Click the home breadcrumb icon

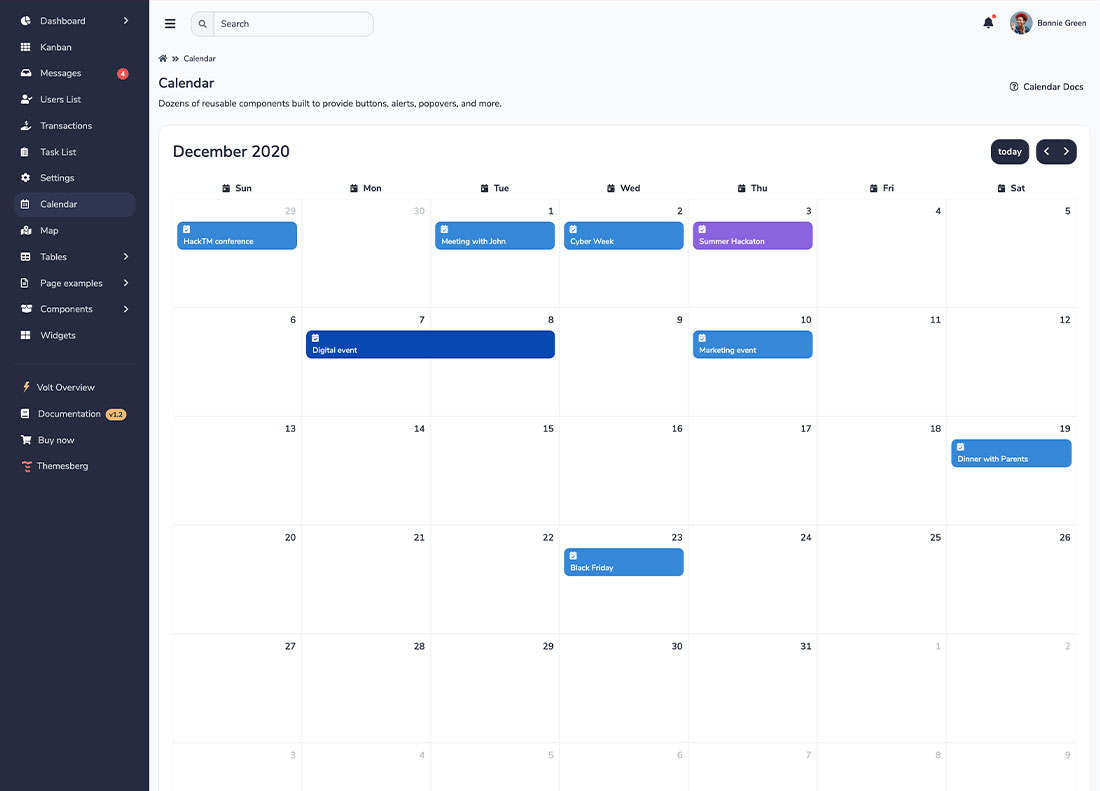[163, 59]
